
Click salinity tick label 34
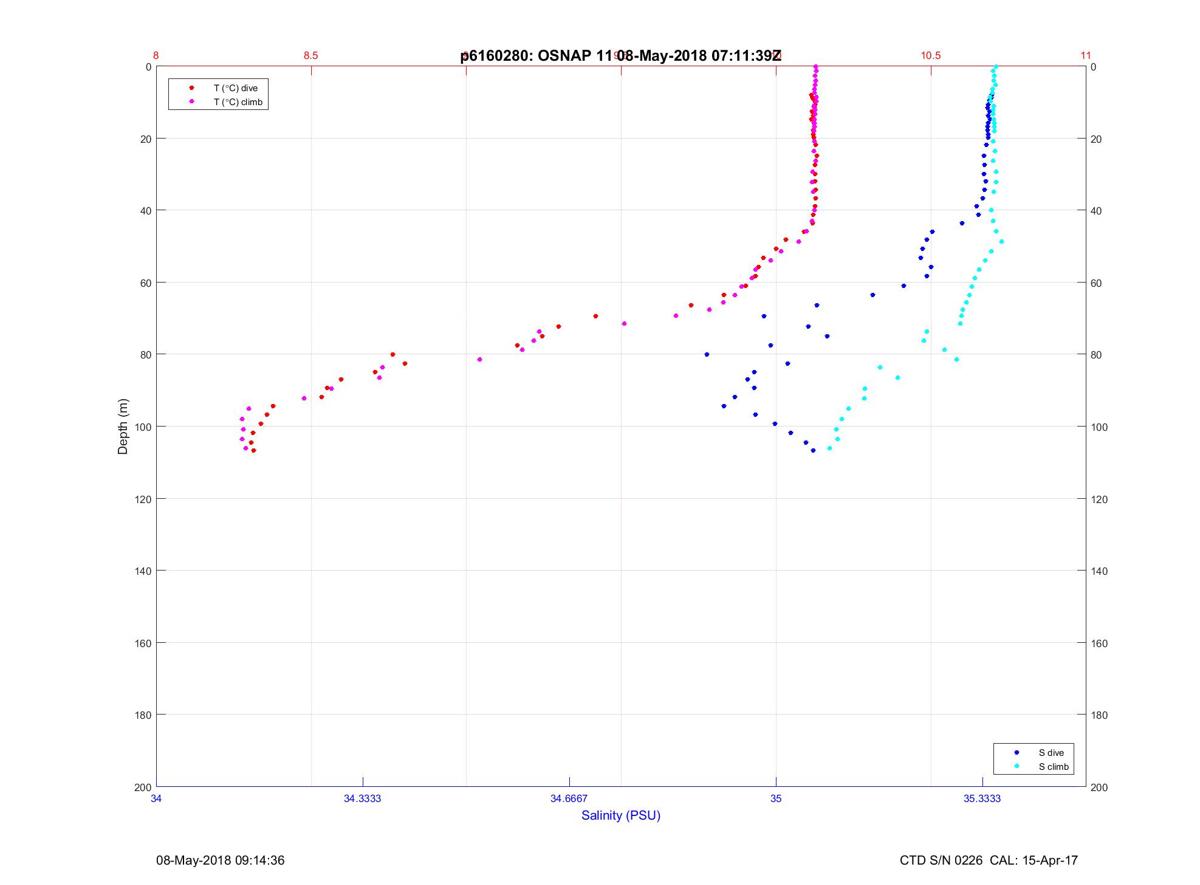(x=156, y=798)
